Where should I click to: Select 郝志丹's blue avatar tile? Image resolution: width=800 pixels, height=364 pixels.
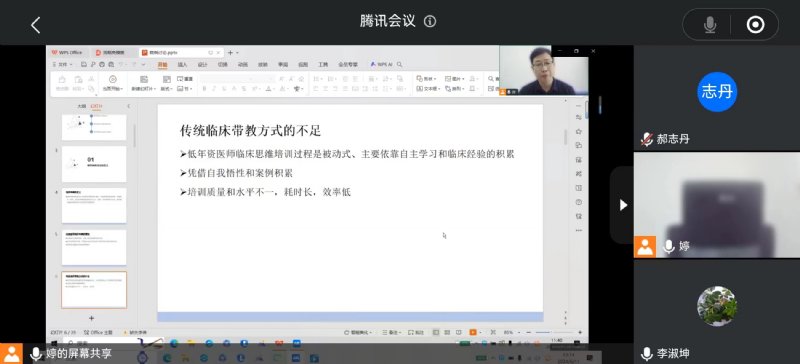717,91
